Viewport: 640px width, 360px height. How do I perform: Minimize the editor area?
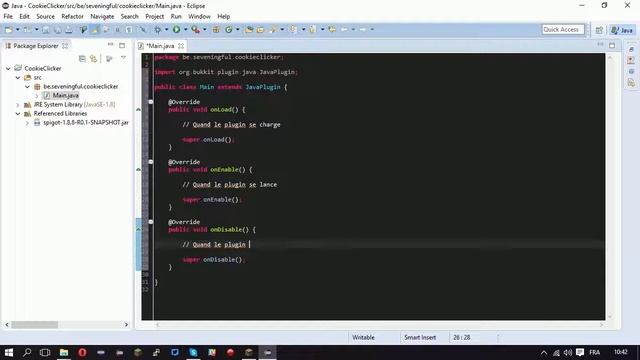click(x=600, y=45)
